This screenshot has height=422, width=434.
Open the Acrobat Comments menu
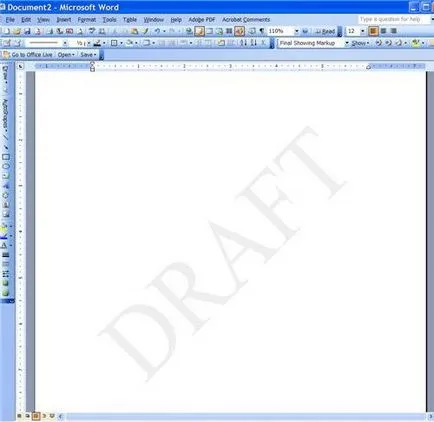[x=246, y=20]
